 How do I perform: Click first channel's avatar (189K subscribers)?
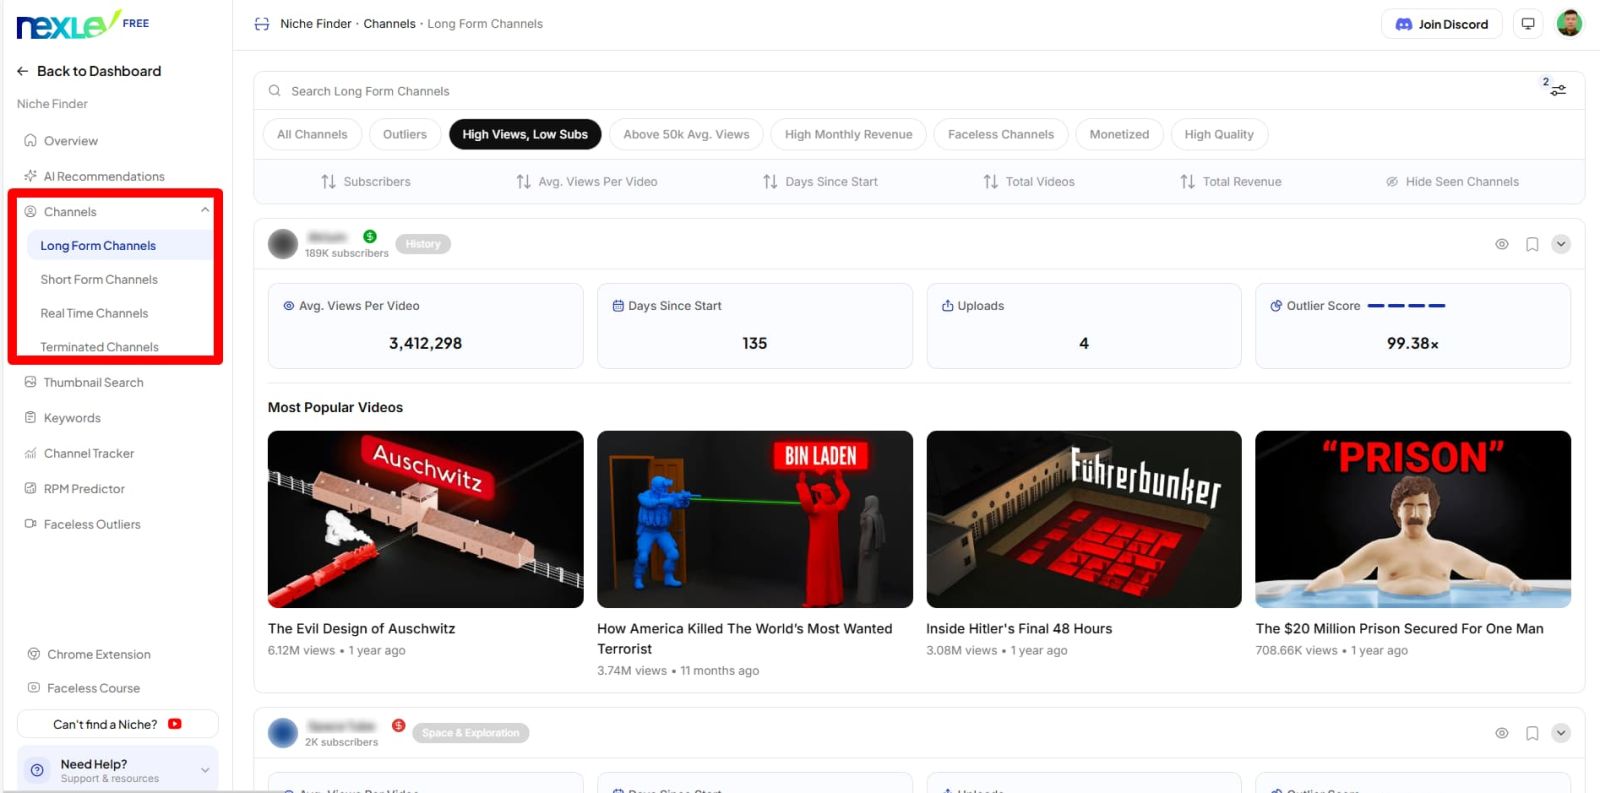(x=283, y=244)
